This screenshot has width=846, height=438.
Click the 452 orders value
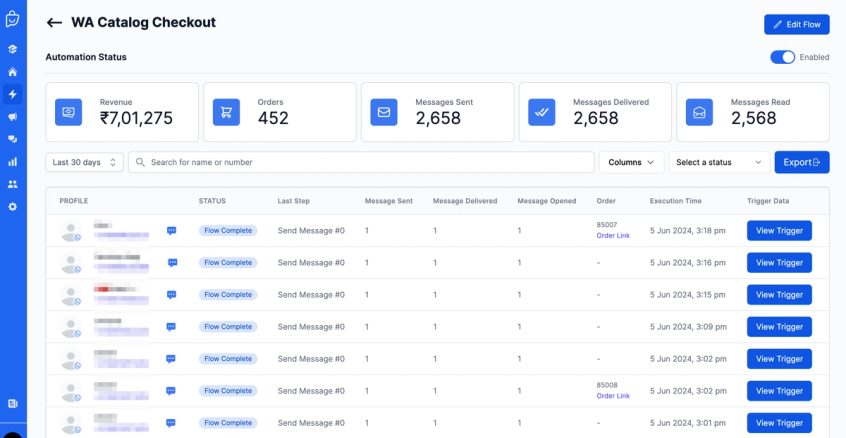(273, 118)
